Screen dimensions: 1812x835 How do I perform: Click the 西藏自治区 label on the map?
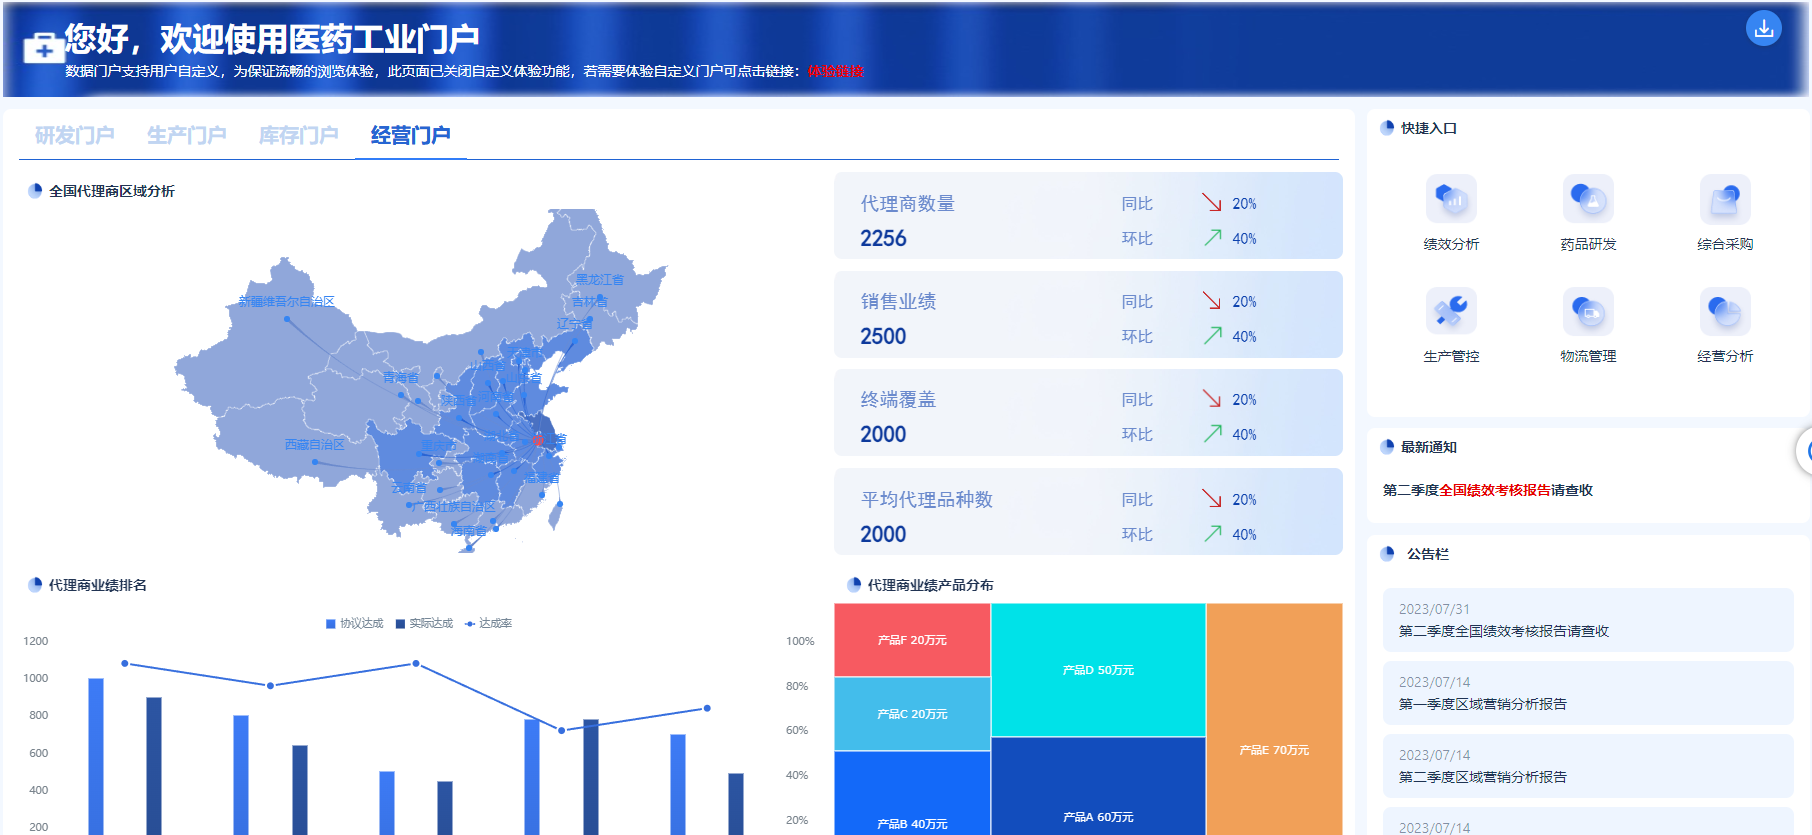click(x=315, y=444)
